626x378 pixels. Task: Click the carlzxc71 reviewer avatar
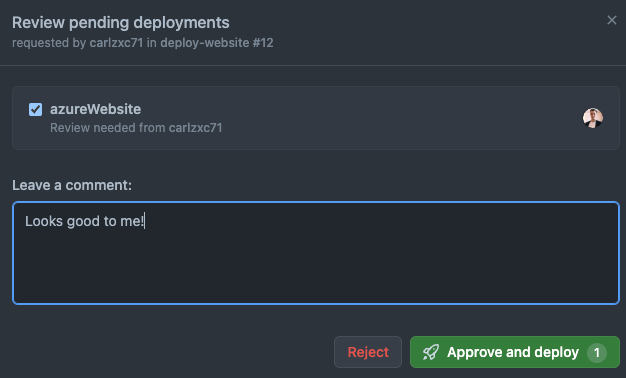coord(593,118)
